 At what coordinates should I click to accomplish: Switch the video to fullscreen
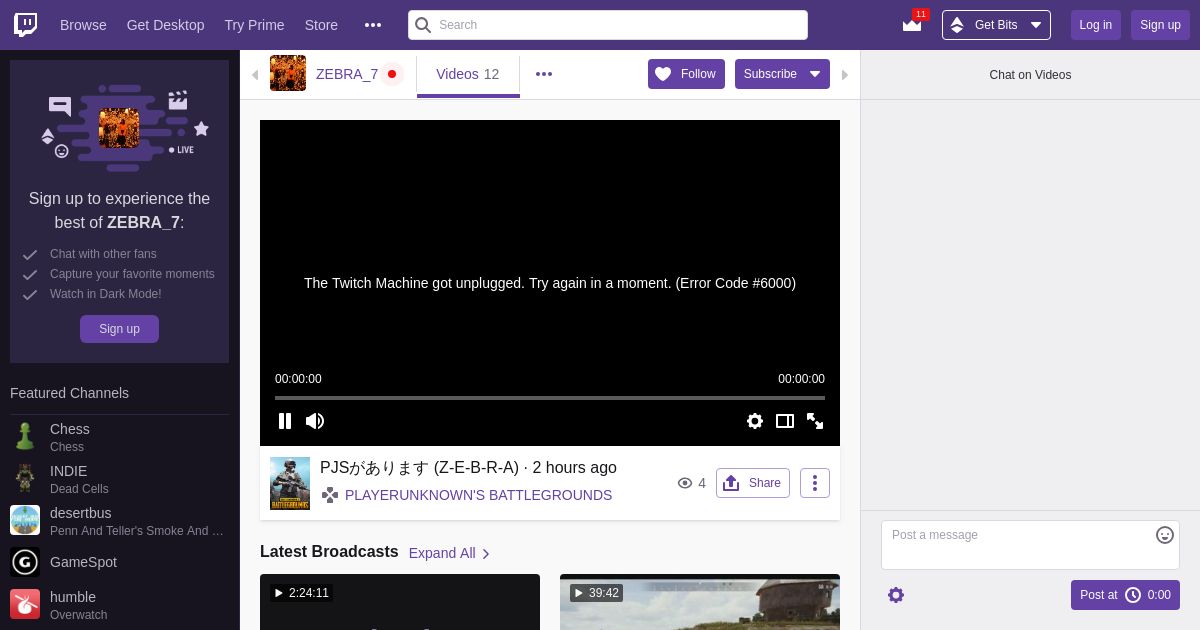coord(815,421)
